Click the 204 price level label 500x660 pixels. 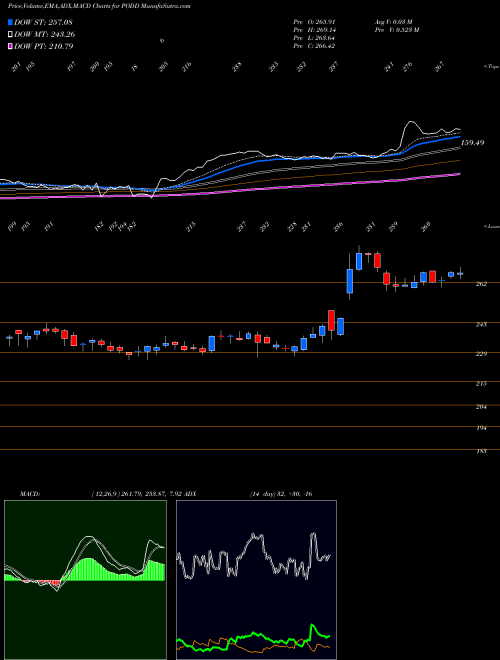[x=481, y=407]
